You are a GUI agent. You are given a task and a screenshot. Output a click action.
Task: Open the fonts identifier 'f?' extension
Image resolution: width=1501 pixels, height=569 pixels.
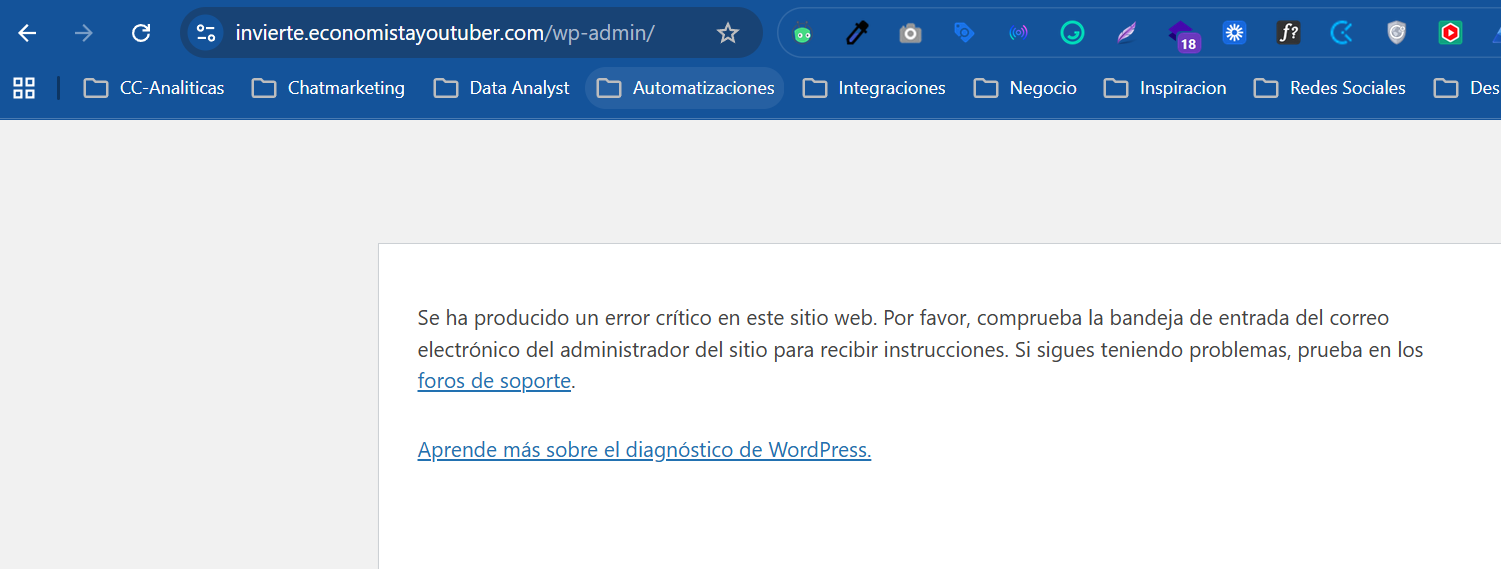tap(1288, 33)
